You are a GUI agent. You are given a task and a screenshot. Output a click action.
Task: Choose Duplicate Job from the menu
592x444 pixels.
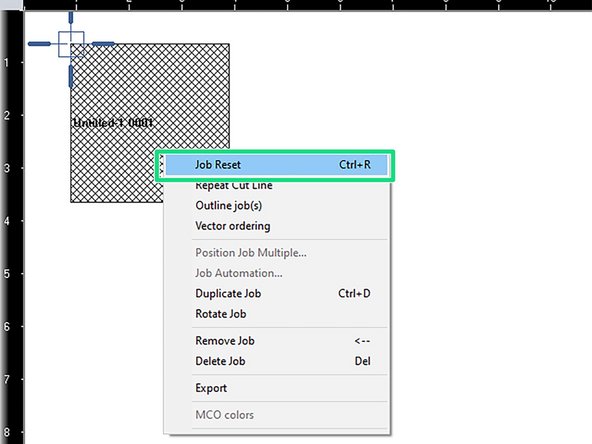point(276,294)
